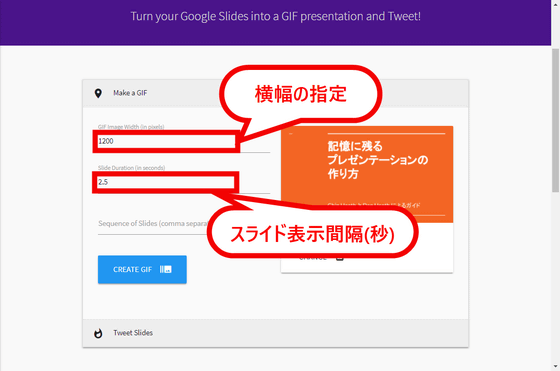The height and width of the screenshot is (371, 560).
Task: Click the flame icon beside Tweet Slides
Action: click(x=98, y=333)
